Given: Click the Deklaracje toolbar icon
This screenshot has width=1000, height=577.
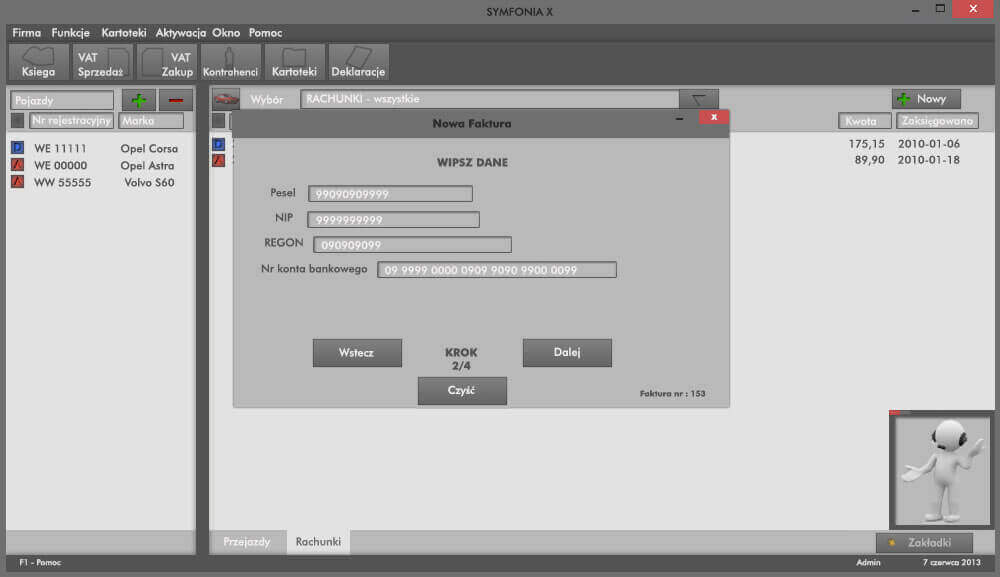Looking at the screenshot, I should [x=358, y=62].
